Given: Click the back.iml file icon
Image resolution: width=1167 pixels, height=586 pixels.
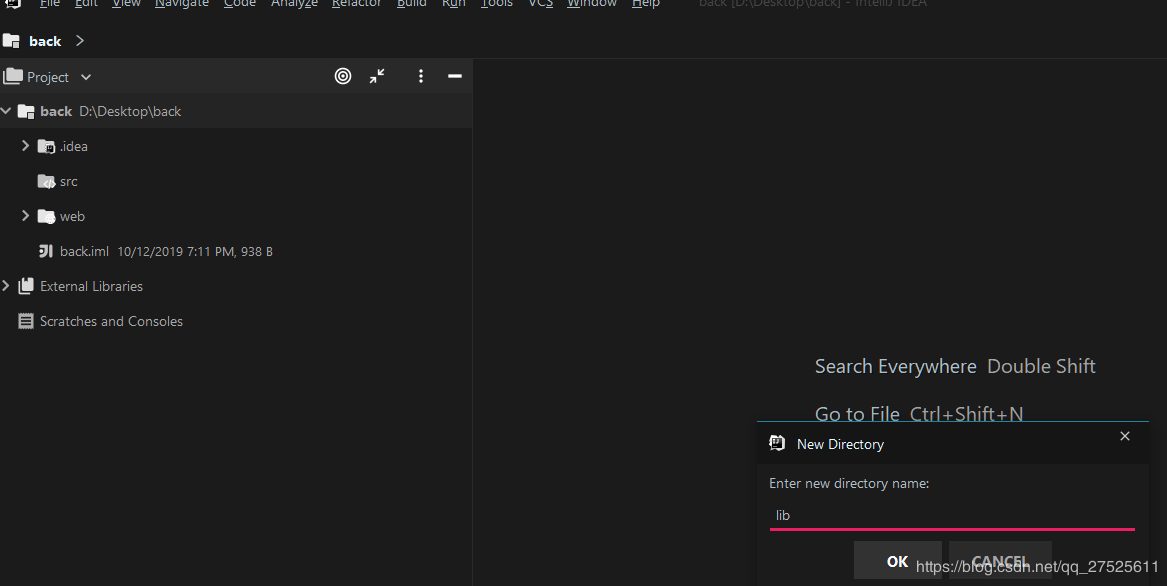Looking at the screenshot, I should (46, 251).
